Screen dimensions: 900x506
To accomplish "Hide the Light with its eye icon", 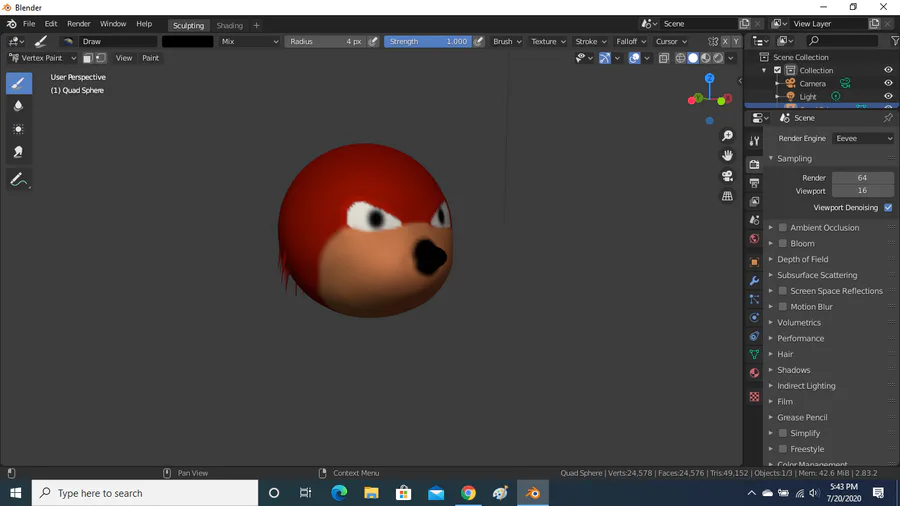I will (x=888, y=96).
